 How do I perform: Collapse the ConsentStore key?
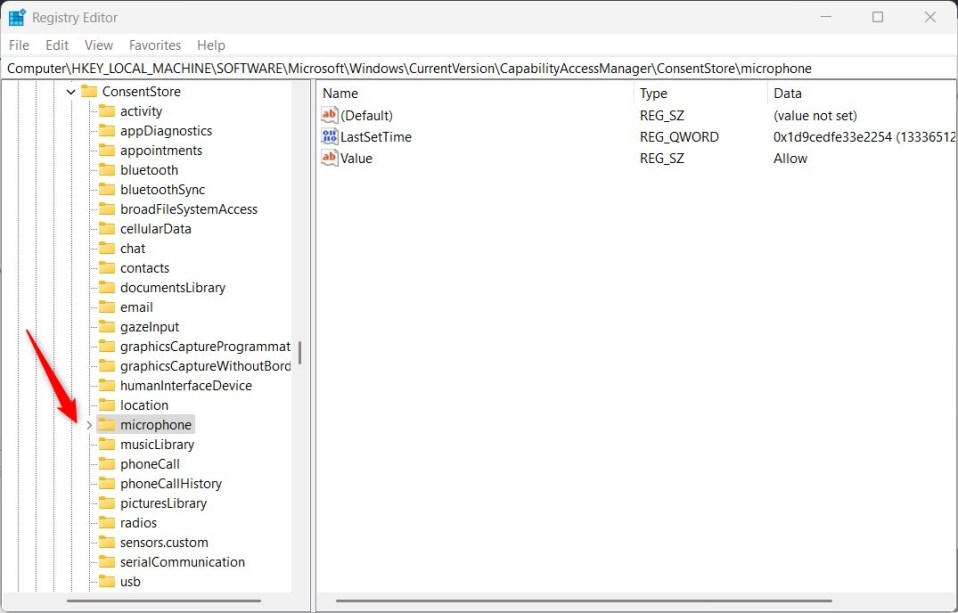(71, 92)
